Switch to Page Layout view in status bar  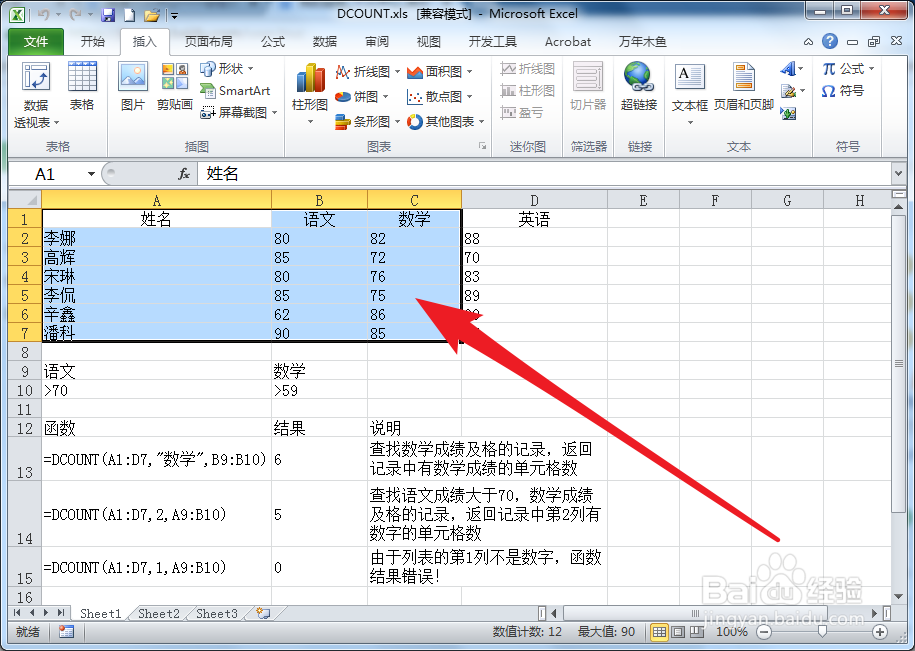click(679, 632)
